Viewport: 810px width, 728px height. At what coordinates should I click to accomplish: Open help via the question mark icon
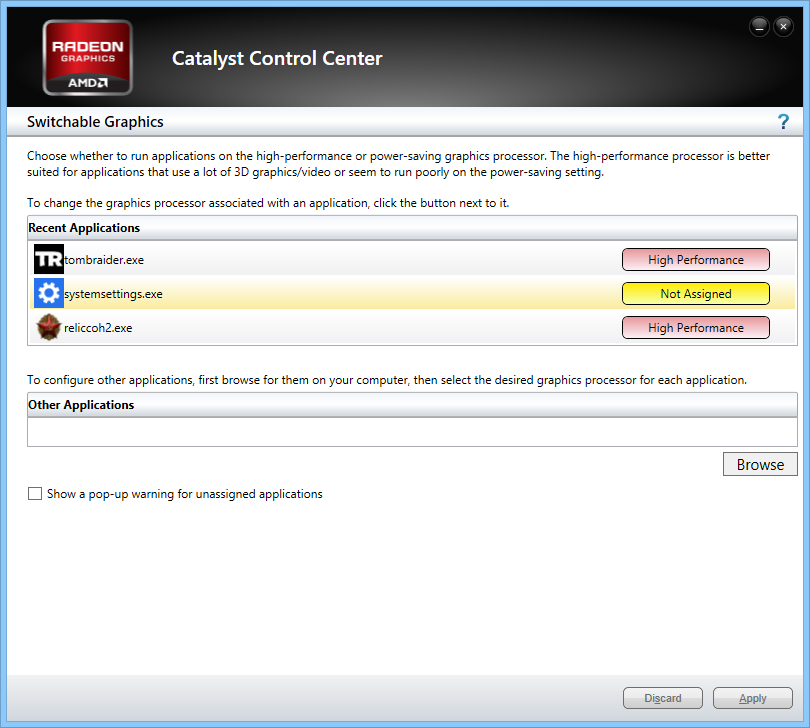point(783,122)
